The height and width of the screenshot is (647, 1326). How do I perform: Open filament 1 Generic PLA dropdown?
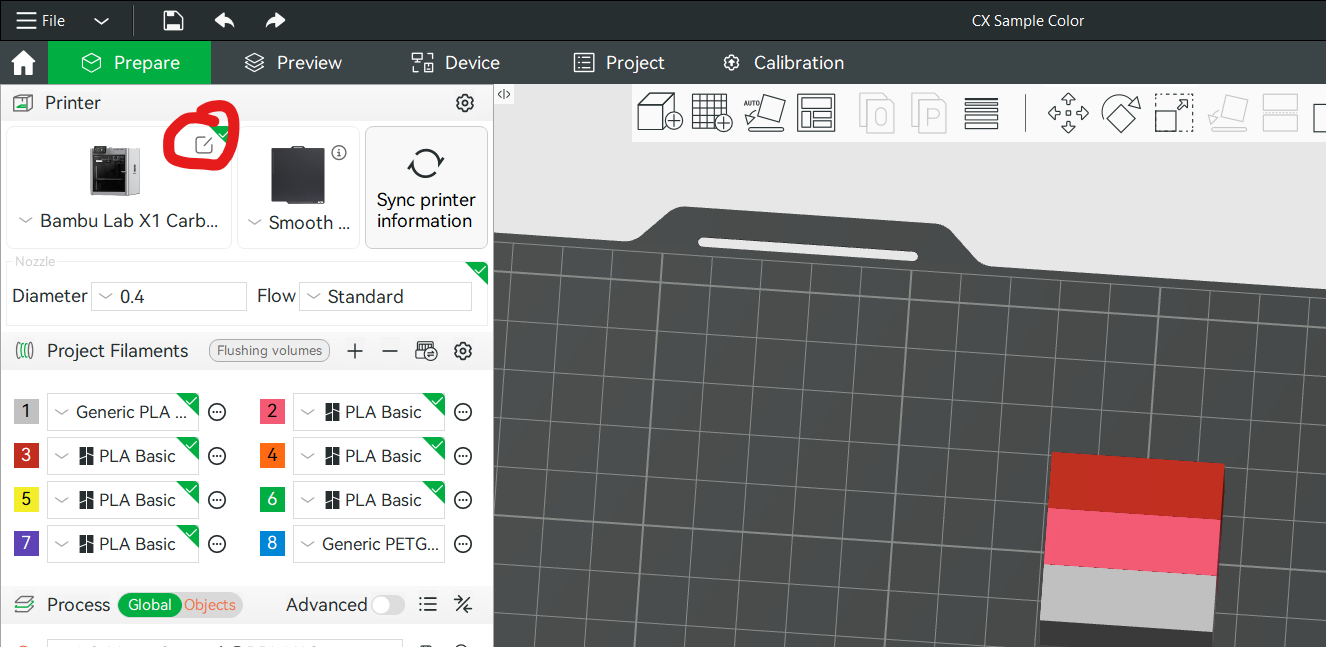[x=123, y=412]
